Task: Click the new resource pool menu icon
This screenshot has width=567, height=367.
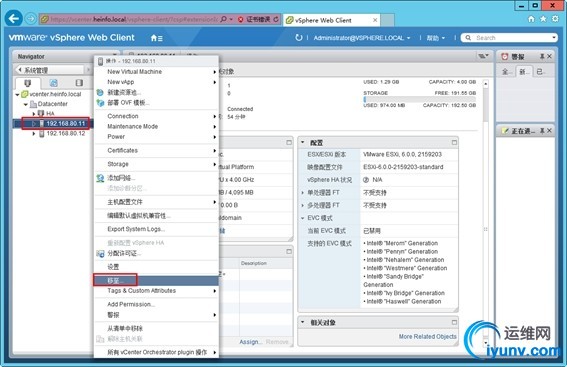Action: tap(100, 93)
